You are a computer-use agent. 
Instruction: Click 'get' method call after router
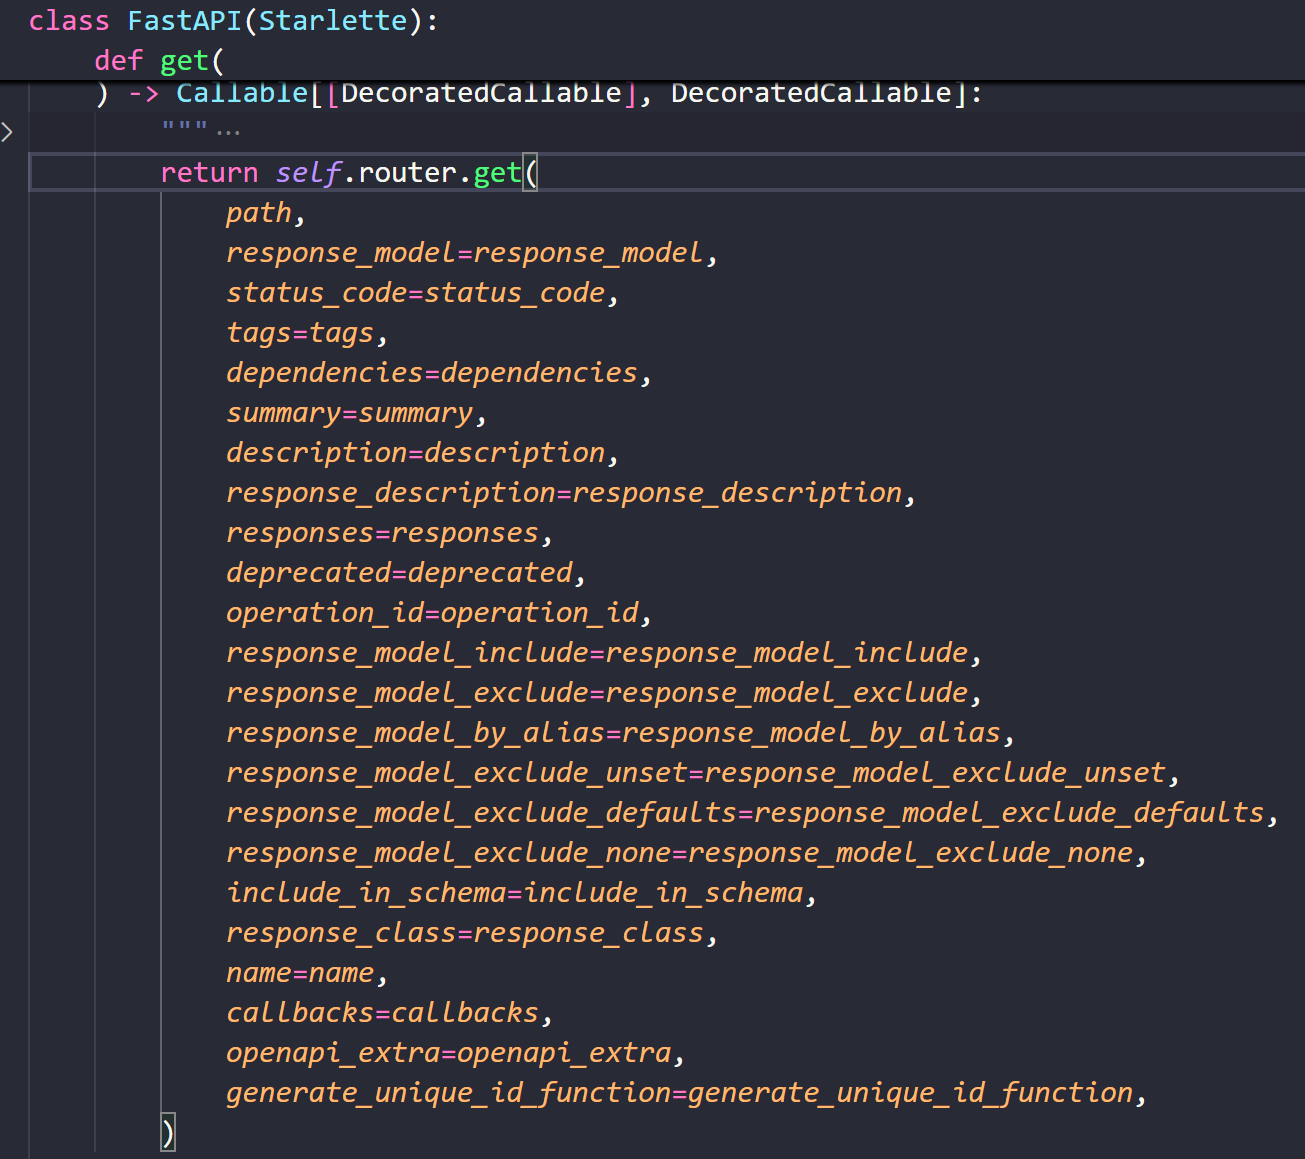pyautogui.click(x=497, y=172)
